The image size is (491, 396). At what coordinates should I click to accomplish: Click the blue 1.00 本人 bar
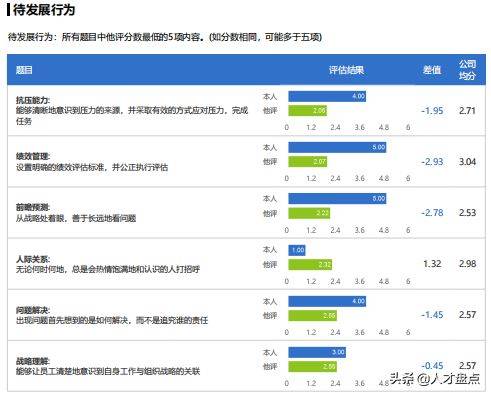(x=297, y=250)
